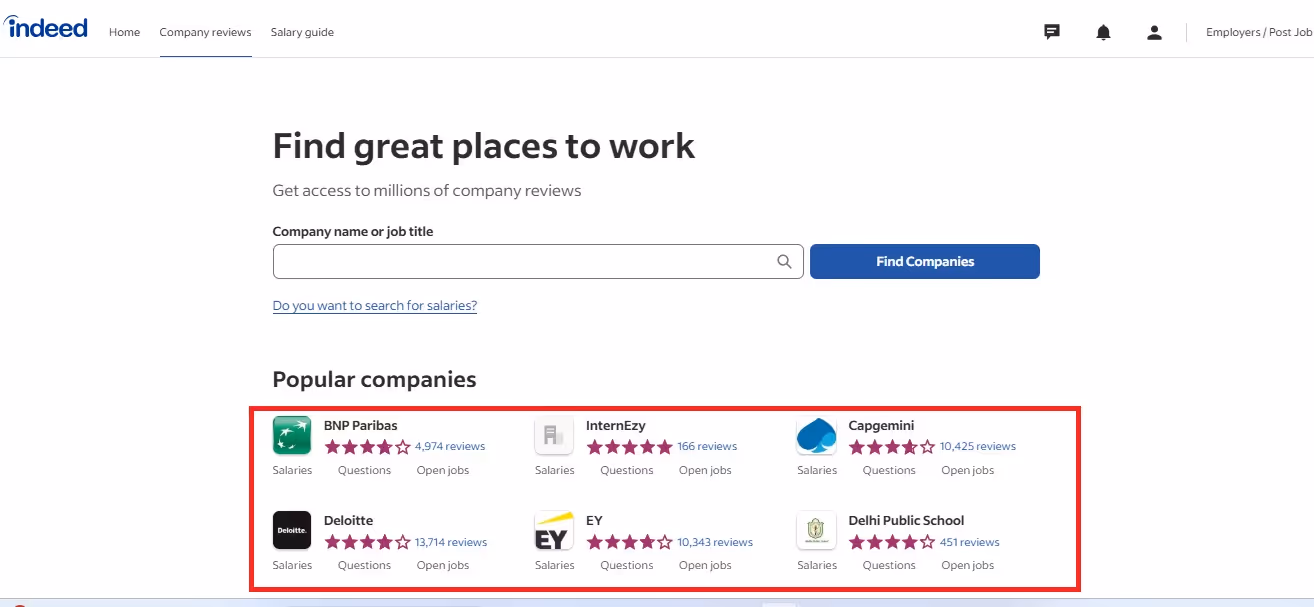Select the BNP Paribas company logo
The width and height of the screenshot is (1314, 607).
click(291, 435)
